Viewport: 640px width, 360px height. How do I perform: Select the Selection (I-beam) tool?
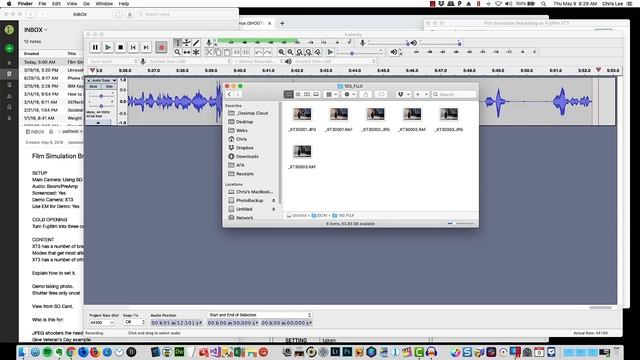[177, 43]
